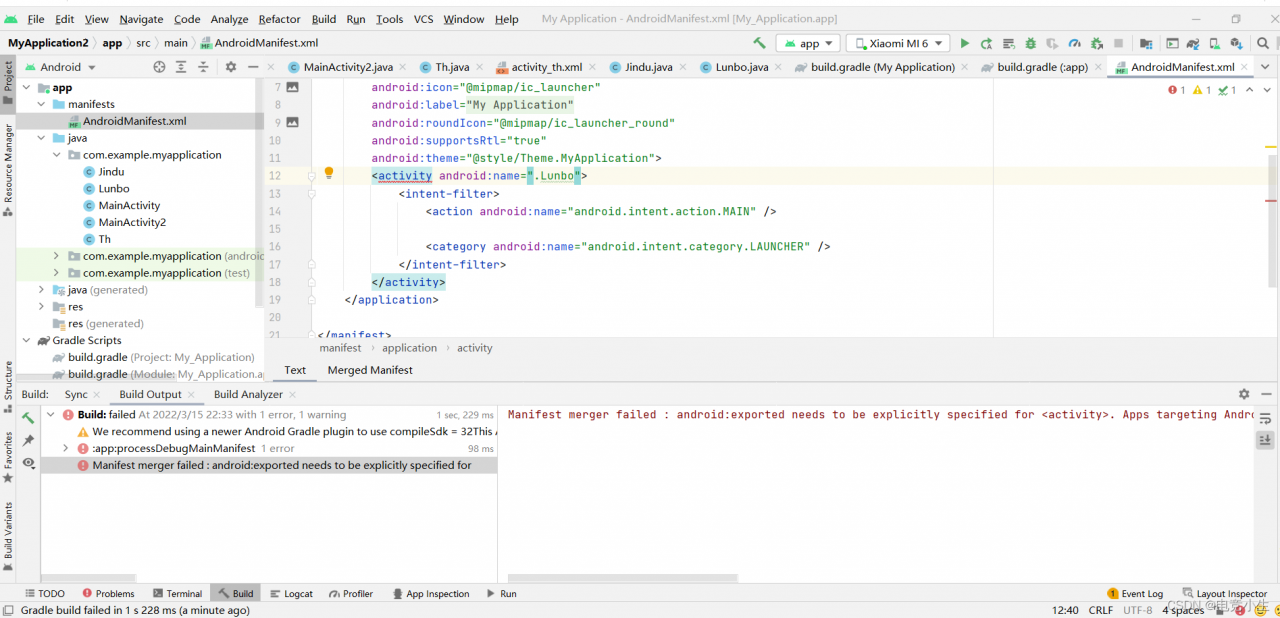Collapse the Gradle Scripts tree node
The height and width of the screenshot is (618, 1280).
tap(27, 341)
